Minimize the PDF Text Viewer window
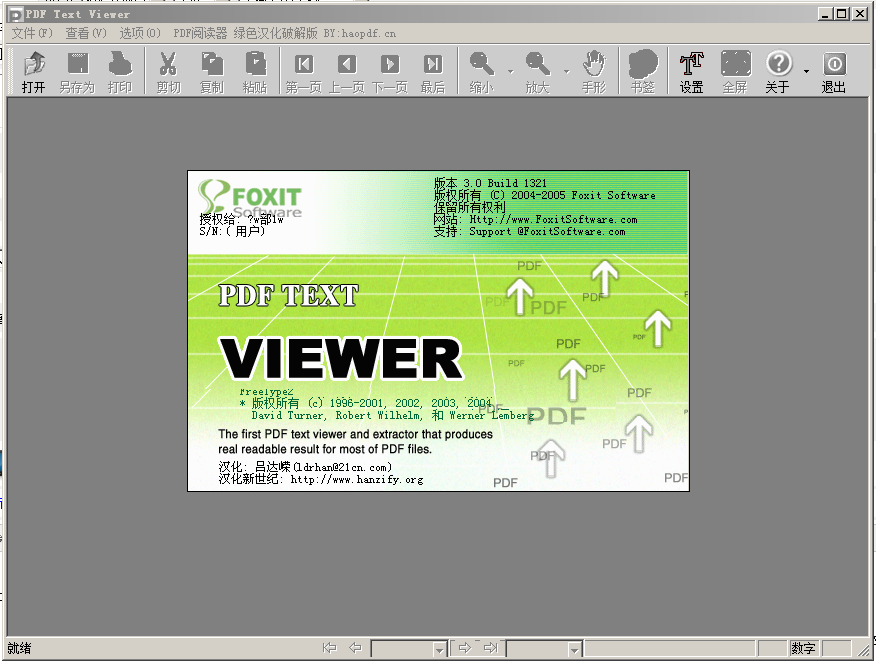Screen dimensions: 876x663 (826, 14)
